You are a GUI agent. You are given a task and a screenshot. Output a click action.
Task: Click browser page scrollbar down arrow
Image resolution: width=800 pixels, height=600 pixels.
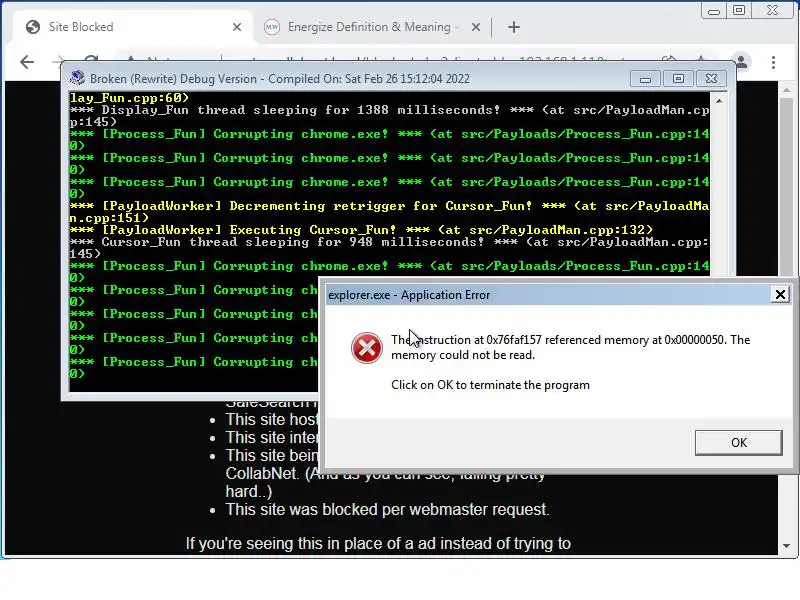tap(786, 546)
